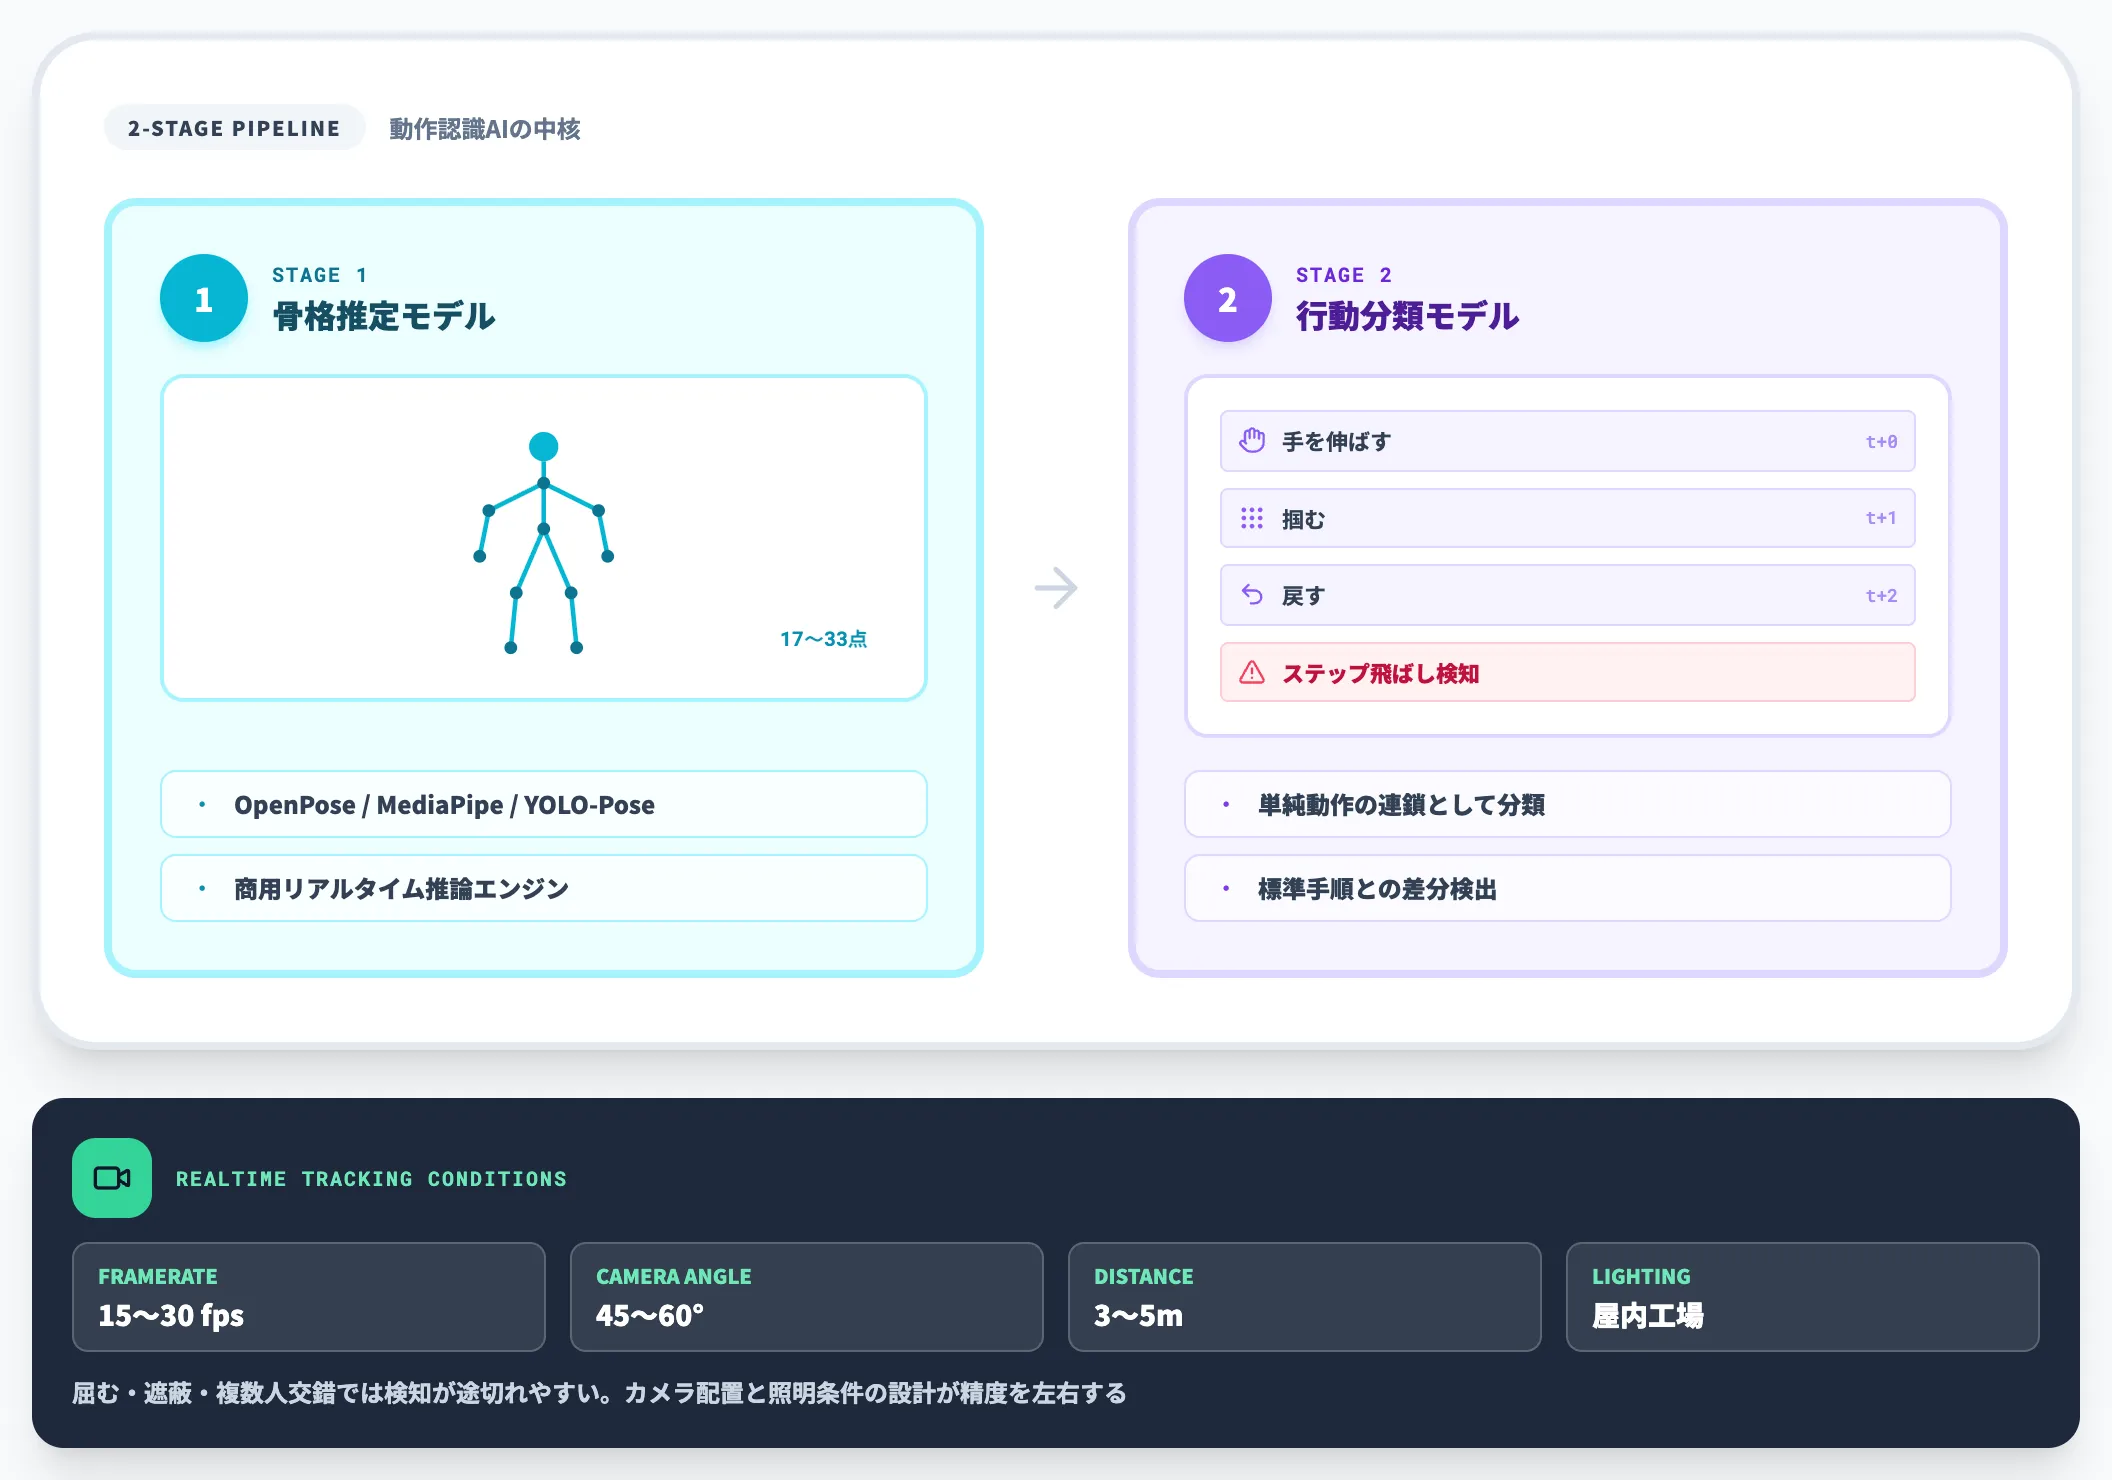Click the green video camera icon
The height and width of the screenshot is (1480, 2112).
click(x=112, y=1178)
